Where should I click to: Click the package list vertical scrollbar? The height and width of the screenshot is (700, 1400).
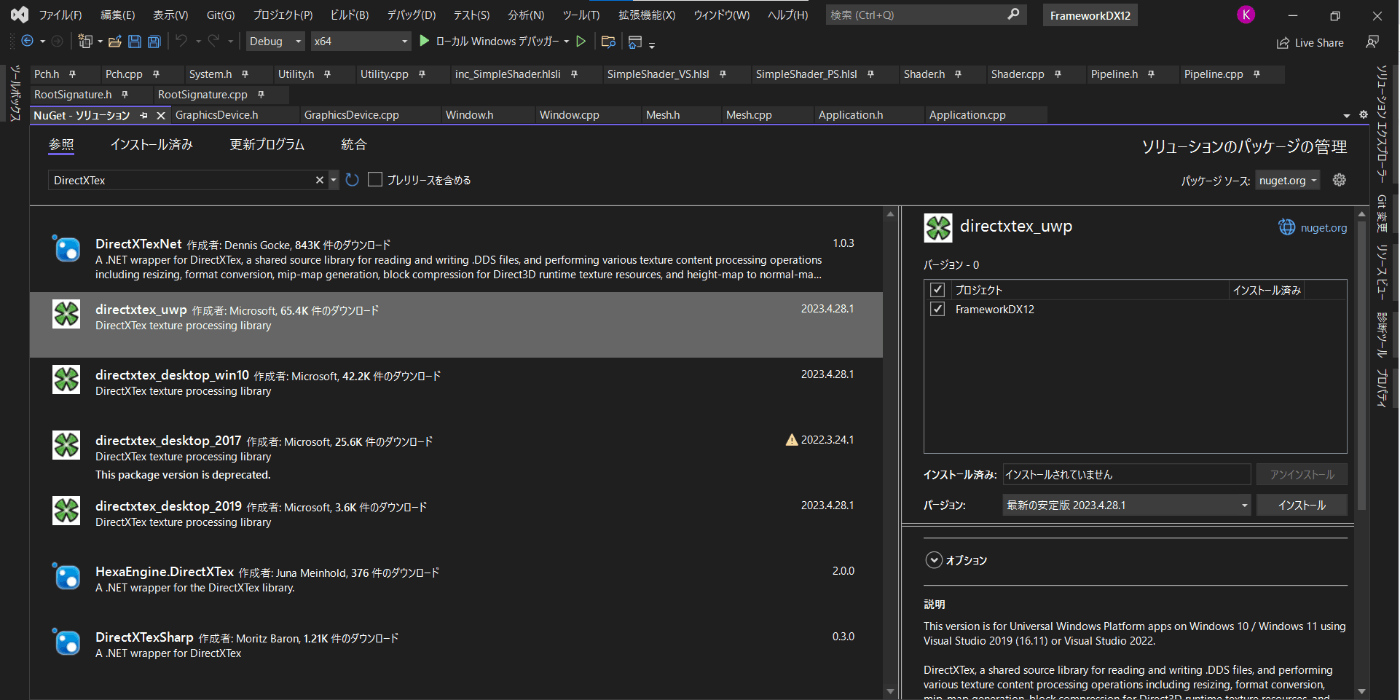tap(891, 450)
